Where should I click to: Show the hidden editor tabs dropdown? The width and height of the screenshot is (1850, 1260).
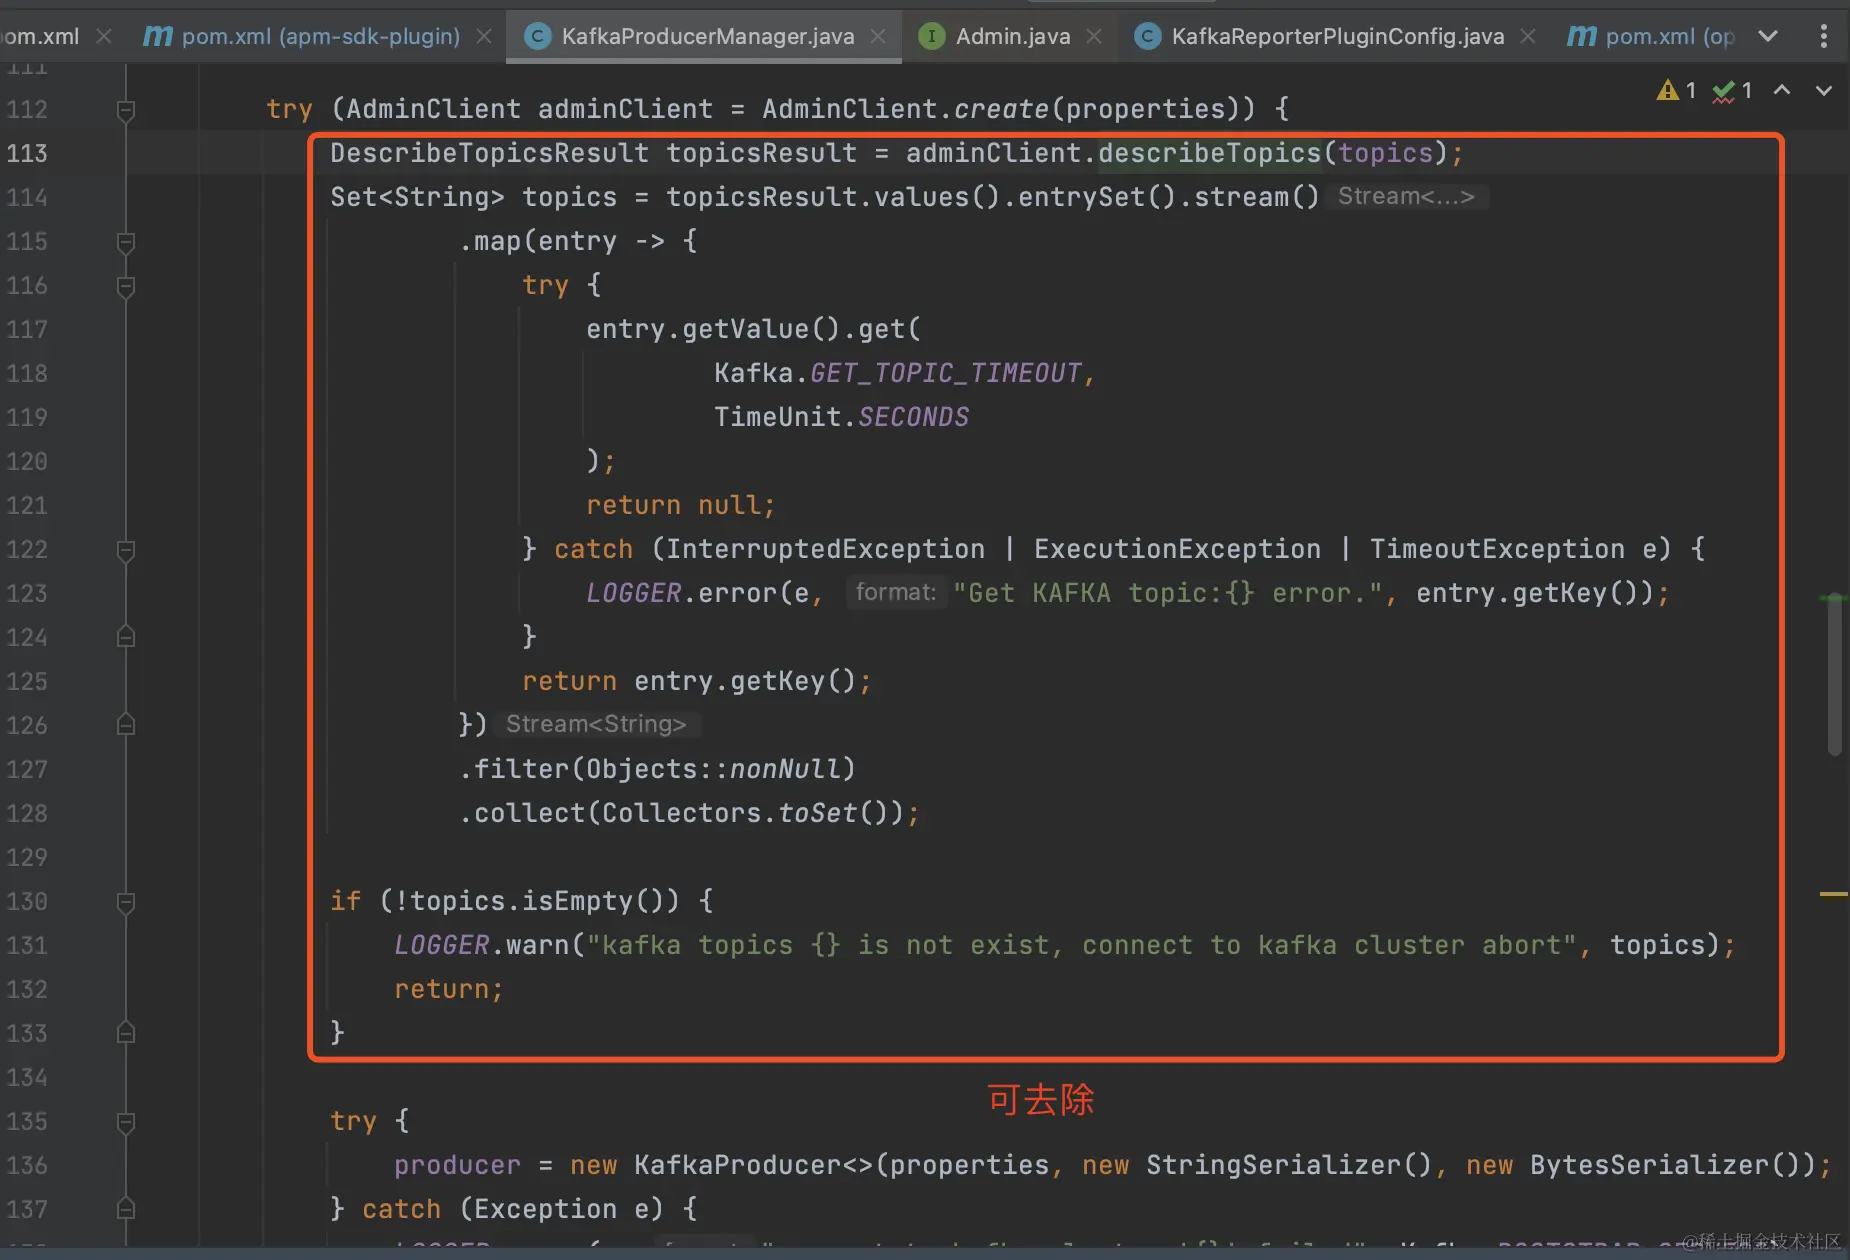[x=1768, y=37]
